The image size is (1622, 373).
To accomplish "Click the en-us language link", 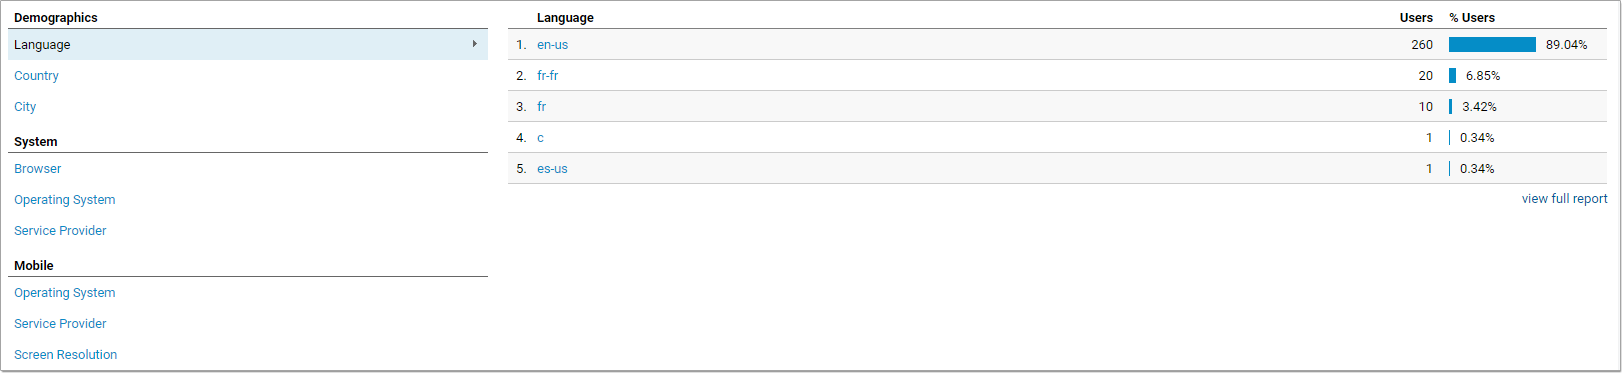I will pyautogui.click(x=552, y=45).
